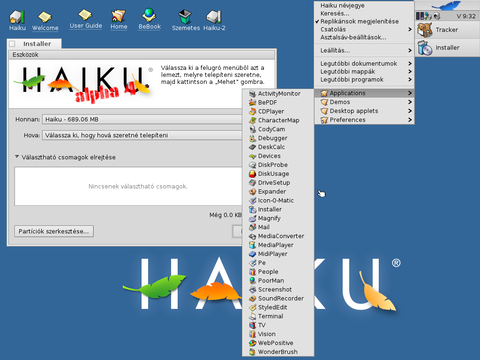Launch BePDF from the Applications menu
The width and height of the screenshot is (480, 360).
(278, 103)
